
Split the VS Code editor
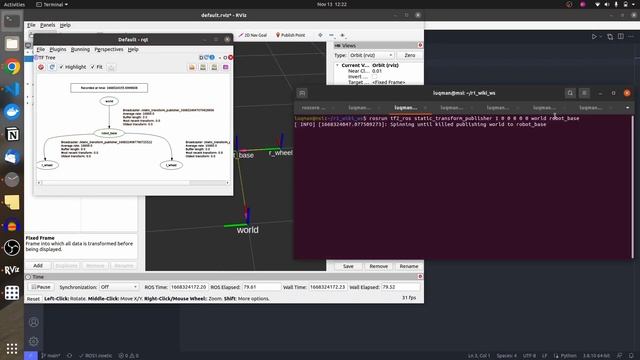[x=621, y=36]
